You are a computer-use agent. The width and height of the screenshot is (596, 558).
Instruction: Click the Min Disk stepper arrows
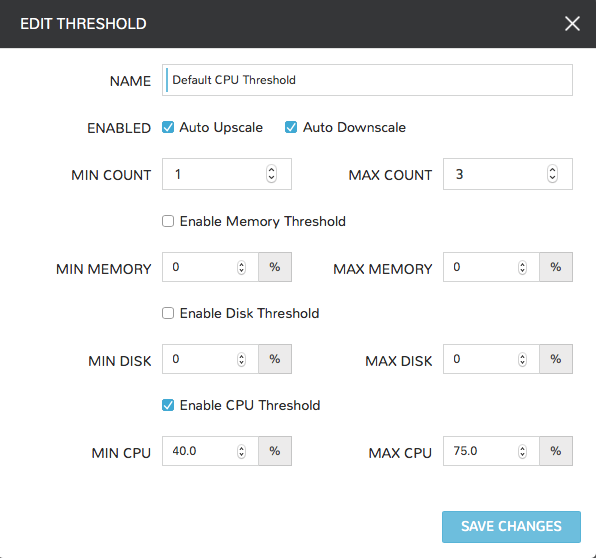(x=241, y=359)
